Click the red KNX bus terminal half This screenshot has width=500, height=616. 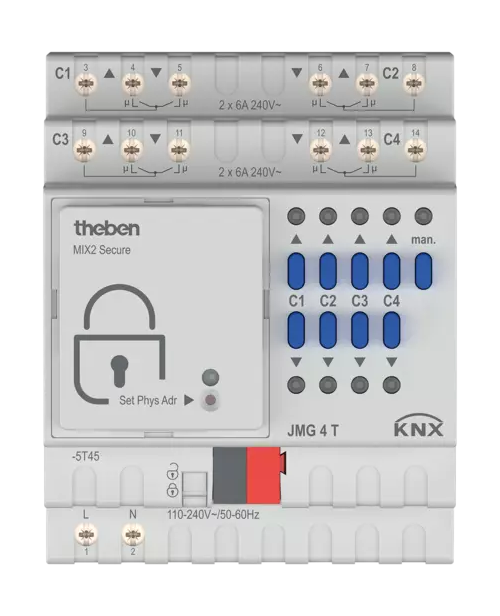pos(264,475)
